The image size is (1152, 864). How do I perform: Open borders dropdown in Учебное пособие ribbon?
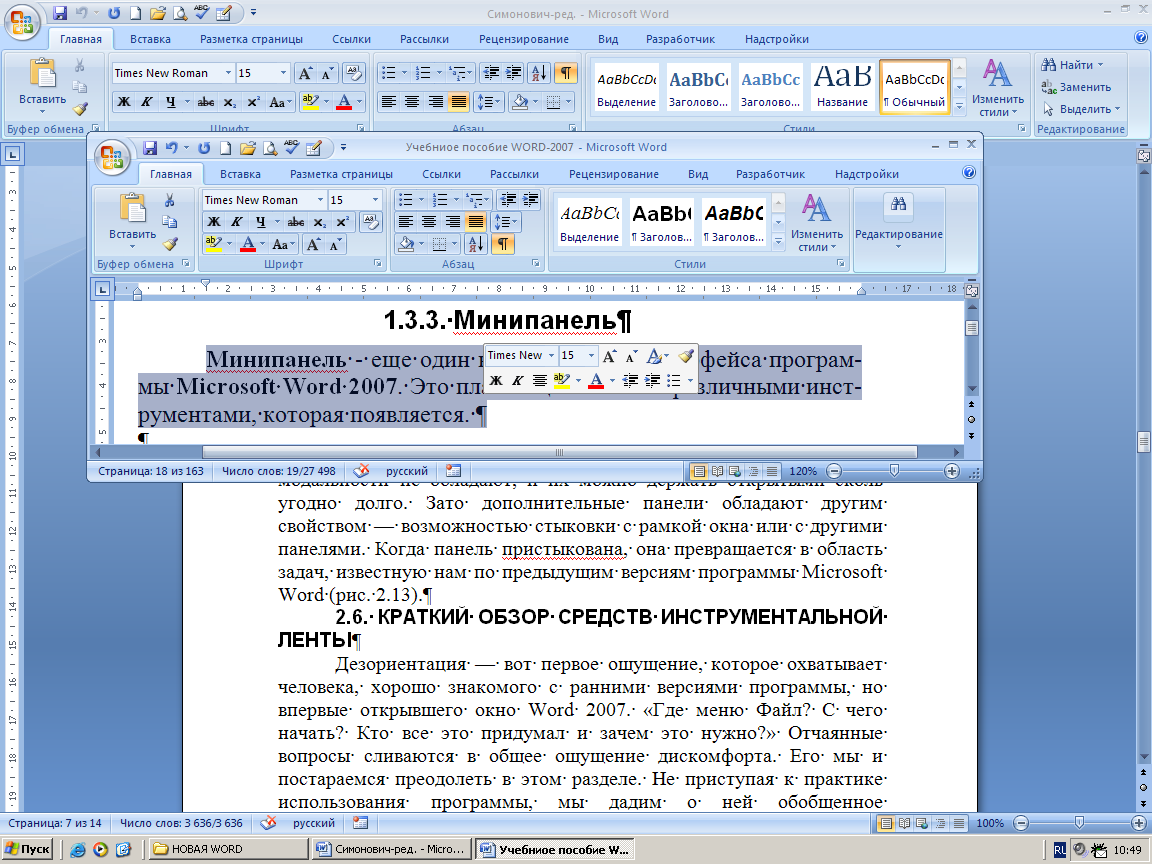455,244
